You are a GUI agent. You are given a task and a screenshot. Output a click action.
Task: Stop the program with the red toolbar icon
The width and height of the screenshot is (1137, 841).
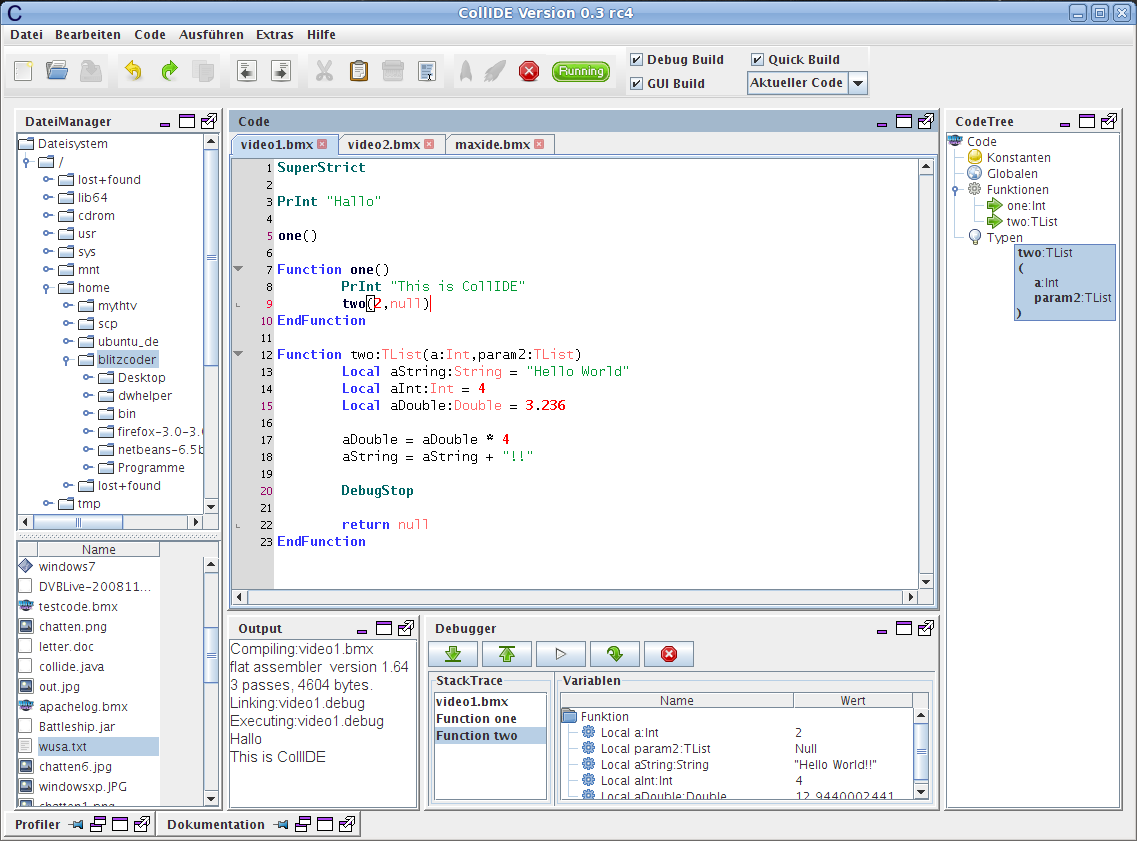tap(529, 71)
